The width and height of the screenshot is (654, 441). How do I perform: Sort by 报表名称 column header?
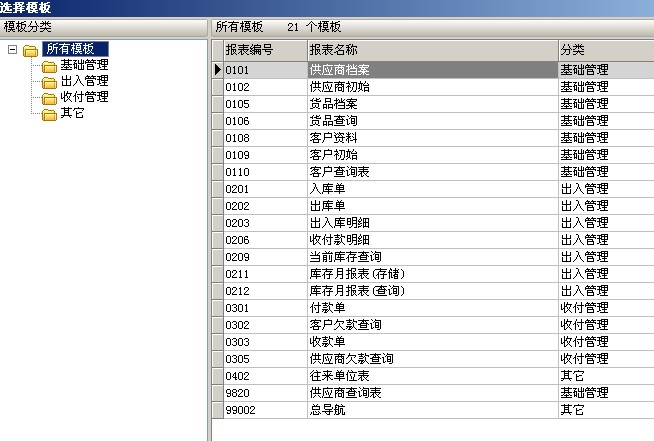[x=433, y=50]
